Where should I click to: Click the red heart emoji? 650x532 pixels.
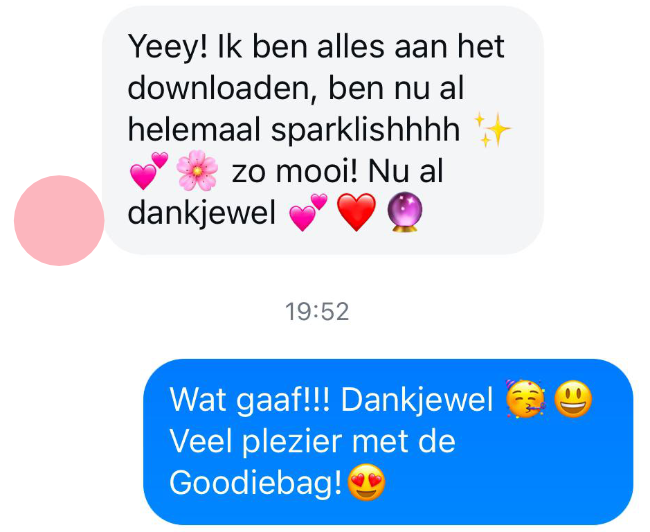coord(356,212)
